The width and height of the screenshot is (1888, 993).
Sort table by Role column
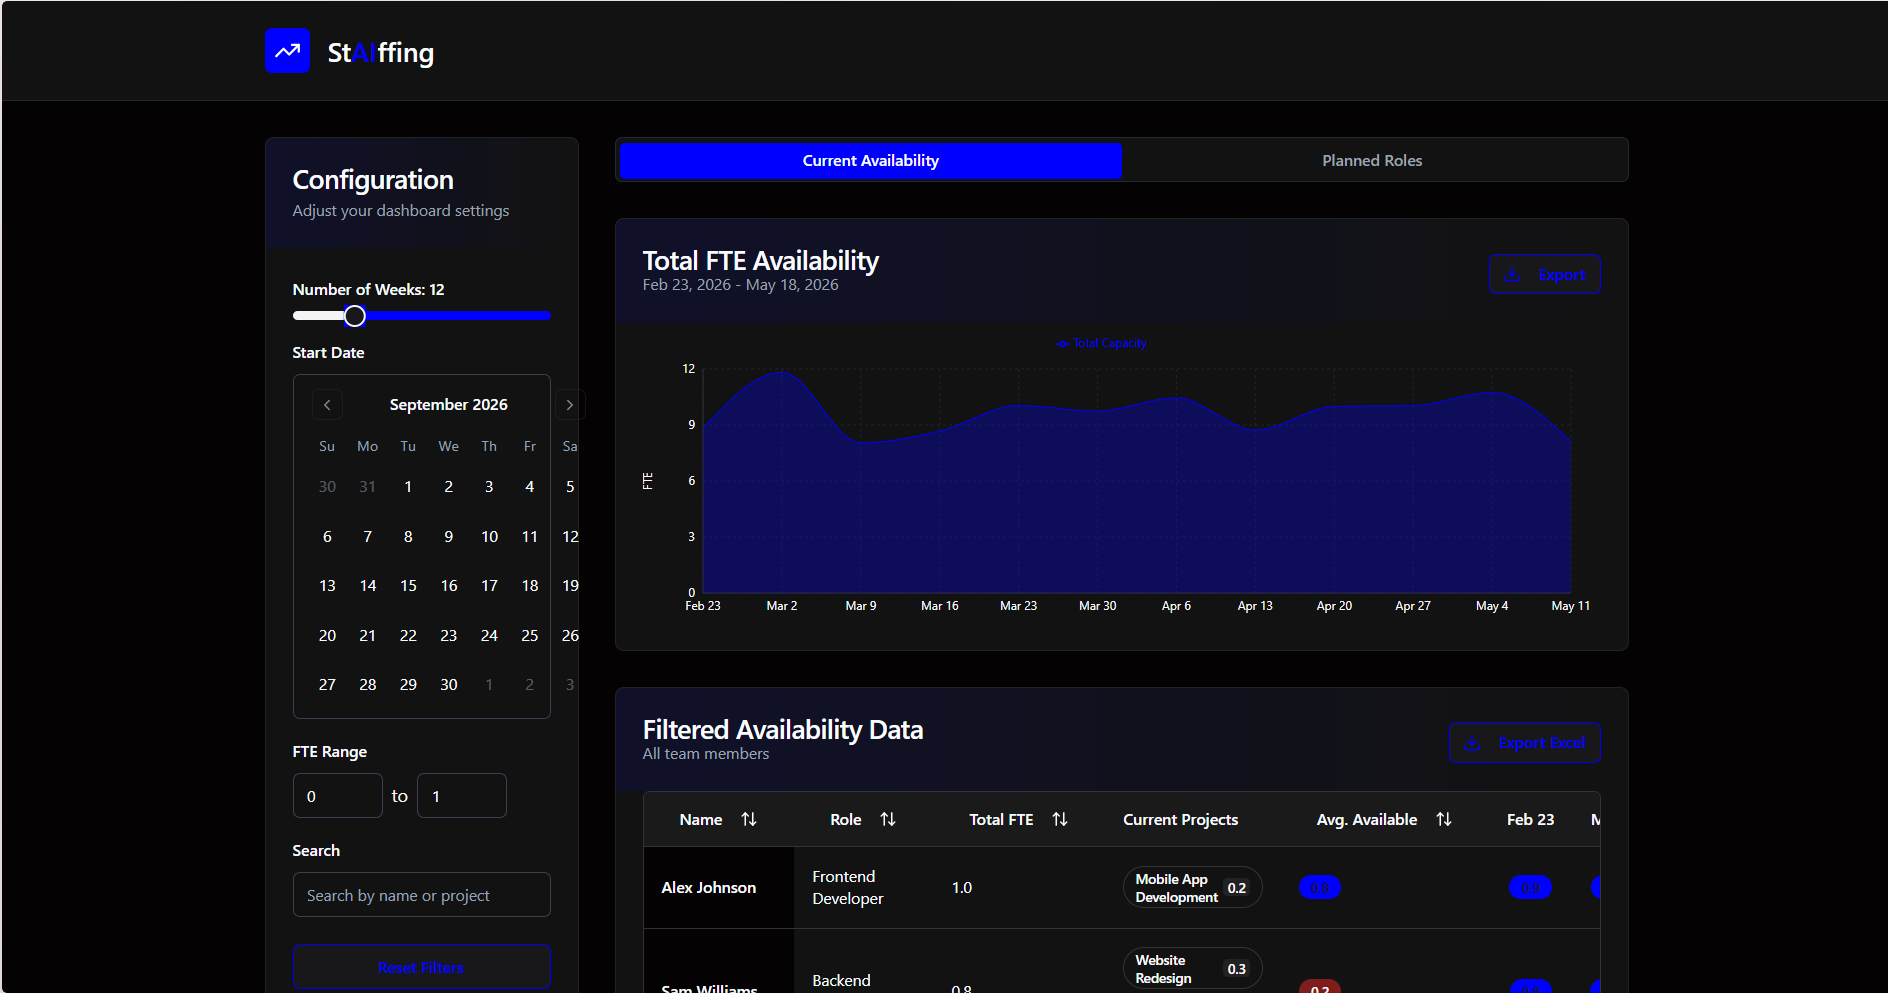(888, 820)
